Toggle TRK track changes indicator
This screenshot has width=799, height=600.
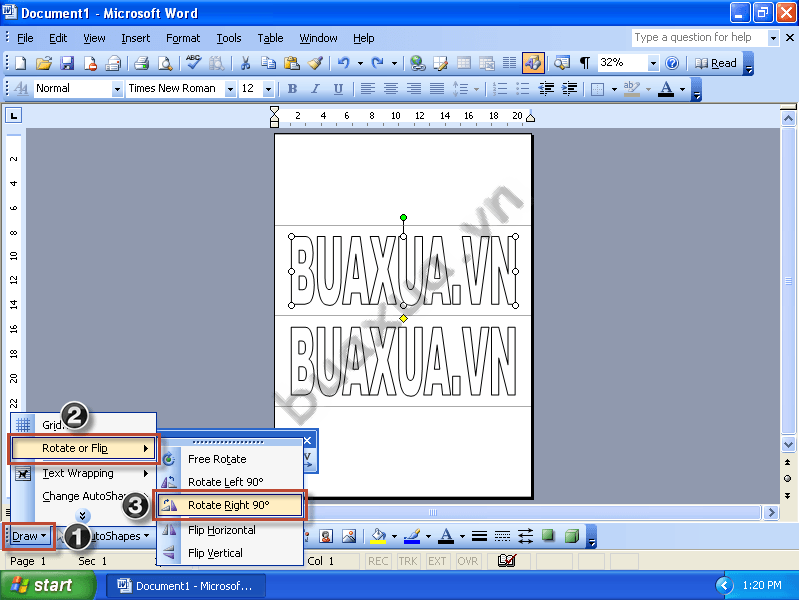coord(408,561)
